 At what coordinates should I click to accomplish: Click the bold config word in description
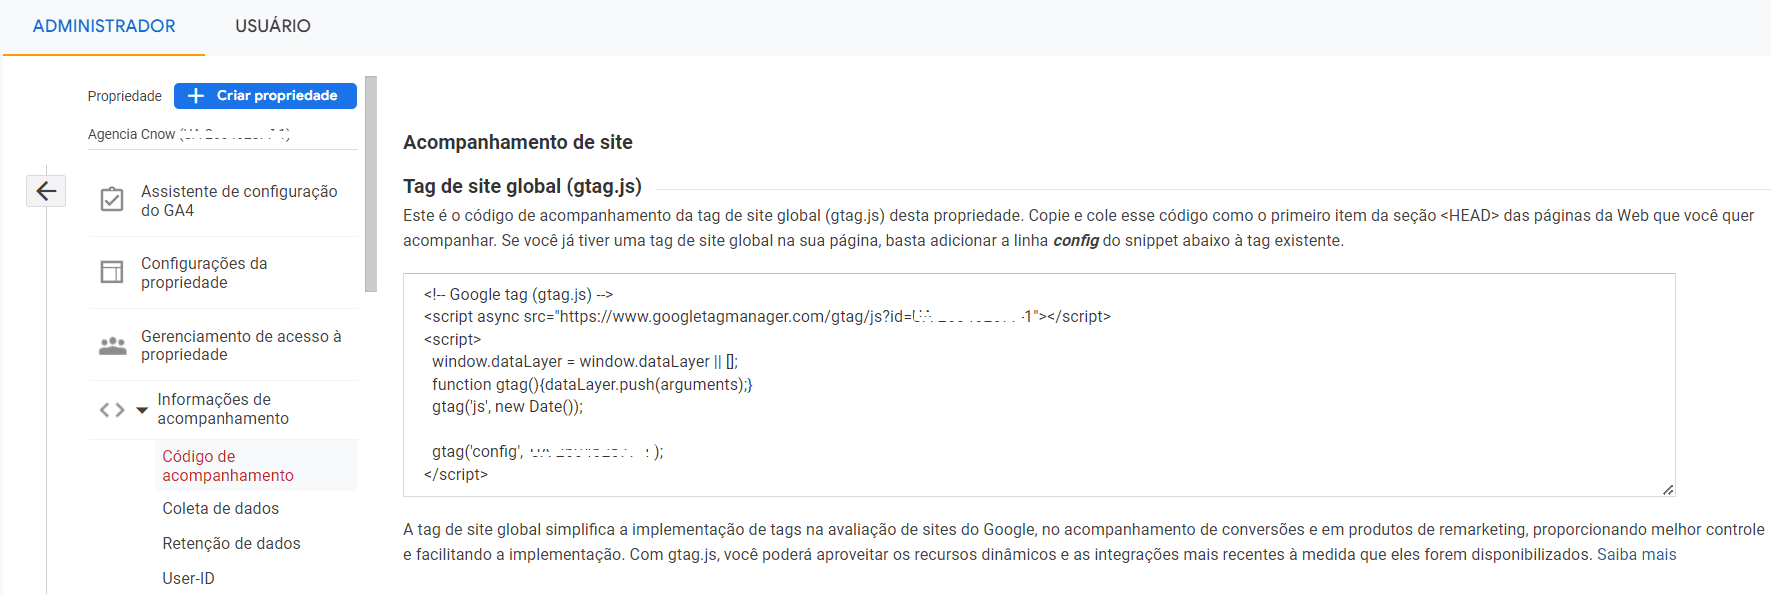(x=1076, y=240)
